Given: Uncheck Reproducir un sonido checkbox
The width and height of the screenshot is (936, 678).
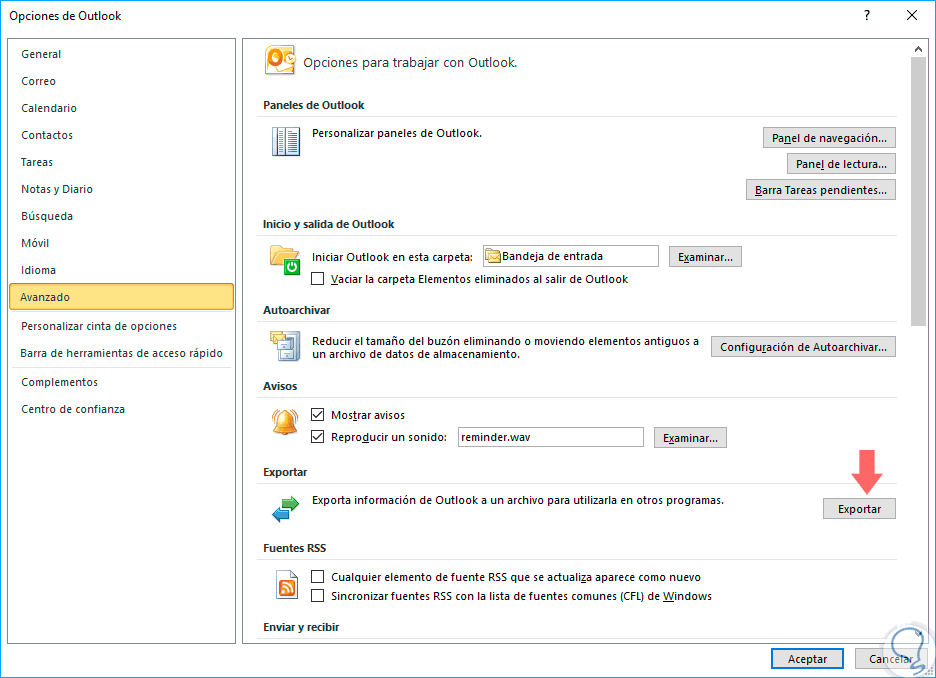Looking at the screenshot, I should (x=318, y=437).
